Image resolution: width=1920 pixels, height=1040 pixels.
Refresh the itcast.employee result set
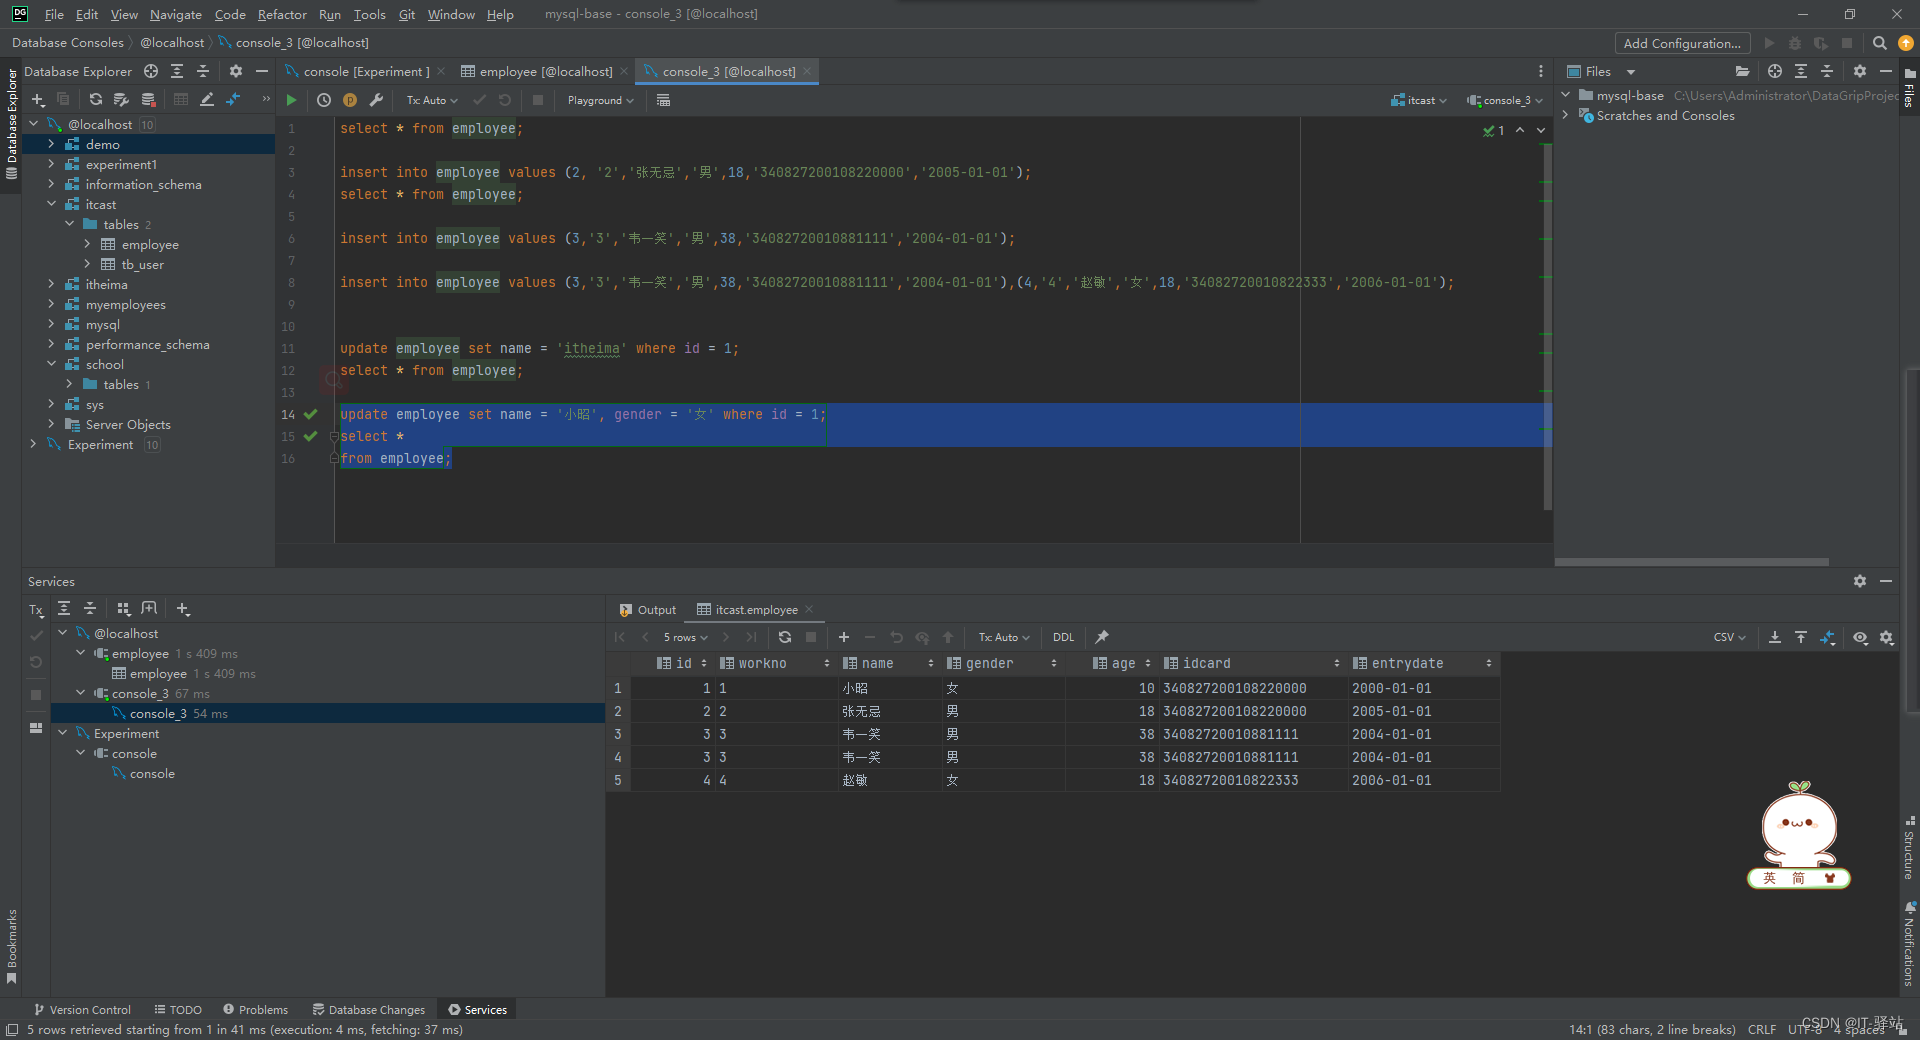pos(785,637)
